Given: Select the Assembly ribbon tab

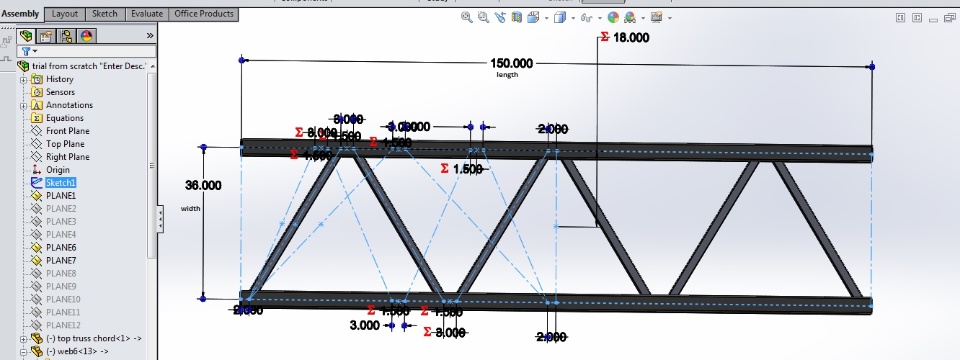Looking at the screenshot, I should click(20, 14).
